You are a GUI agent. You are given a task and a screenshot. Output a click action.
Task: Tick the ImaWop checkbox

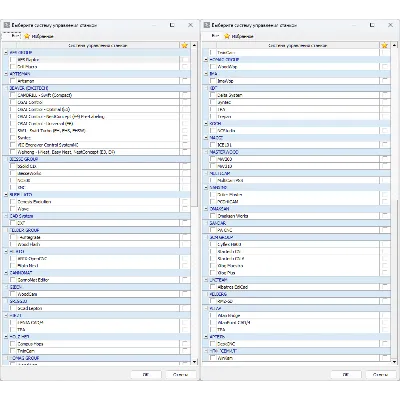pyautogui.click(x=213, y=81)
